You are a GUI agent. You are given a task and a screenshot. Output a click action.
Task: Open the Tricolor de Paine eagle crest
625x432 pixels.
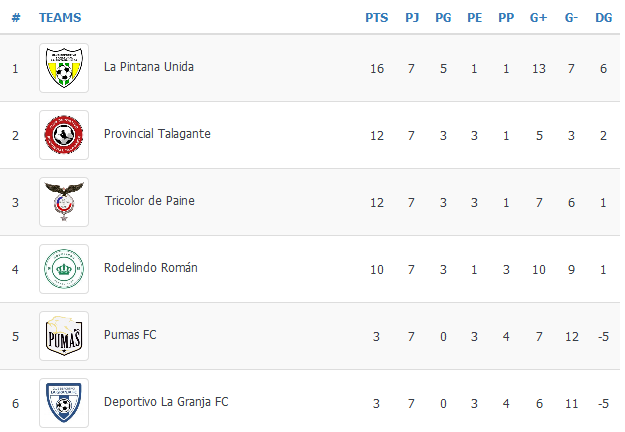[x=64, y=202]
